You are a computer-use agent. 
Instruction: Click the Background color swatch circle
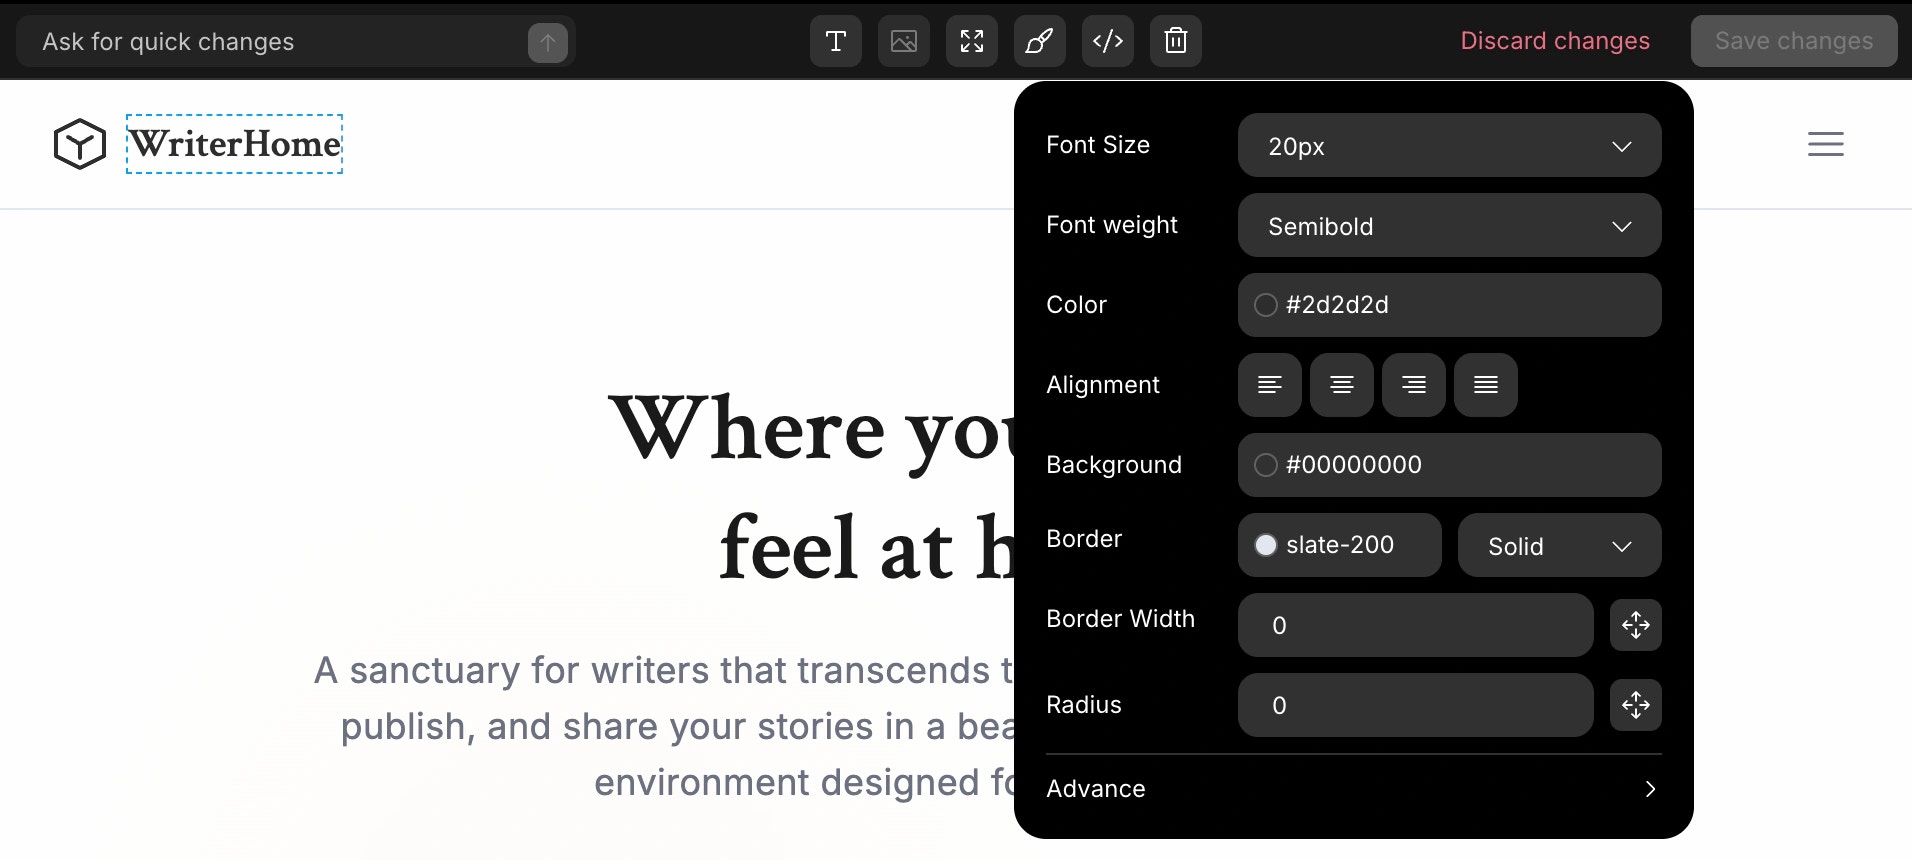(x=1266, y=465)
